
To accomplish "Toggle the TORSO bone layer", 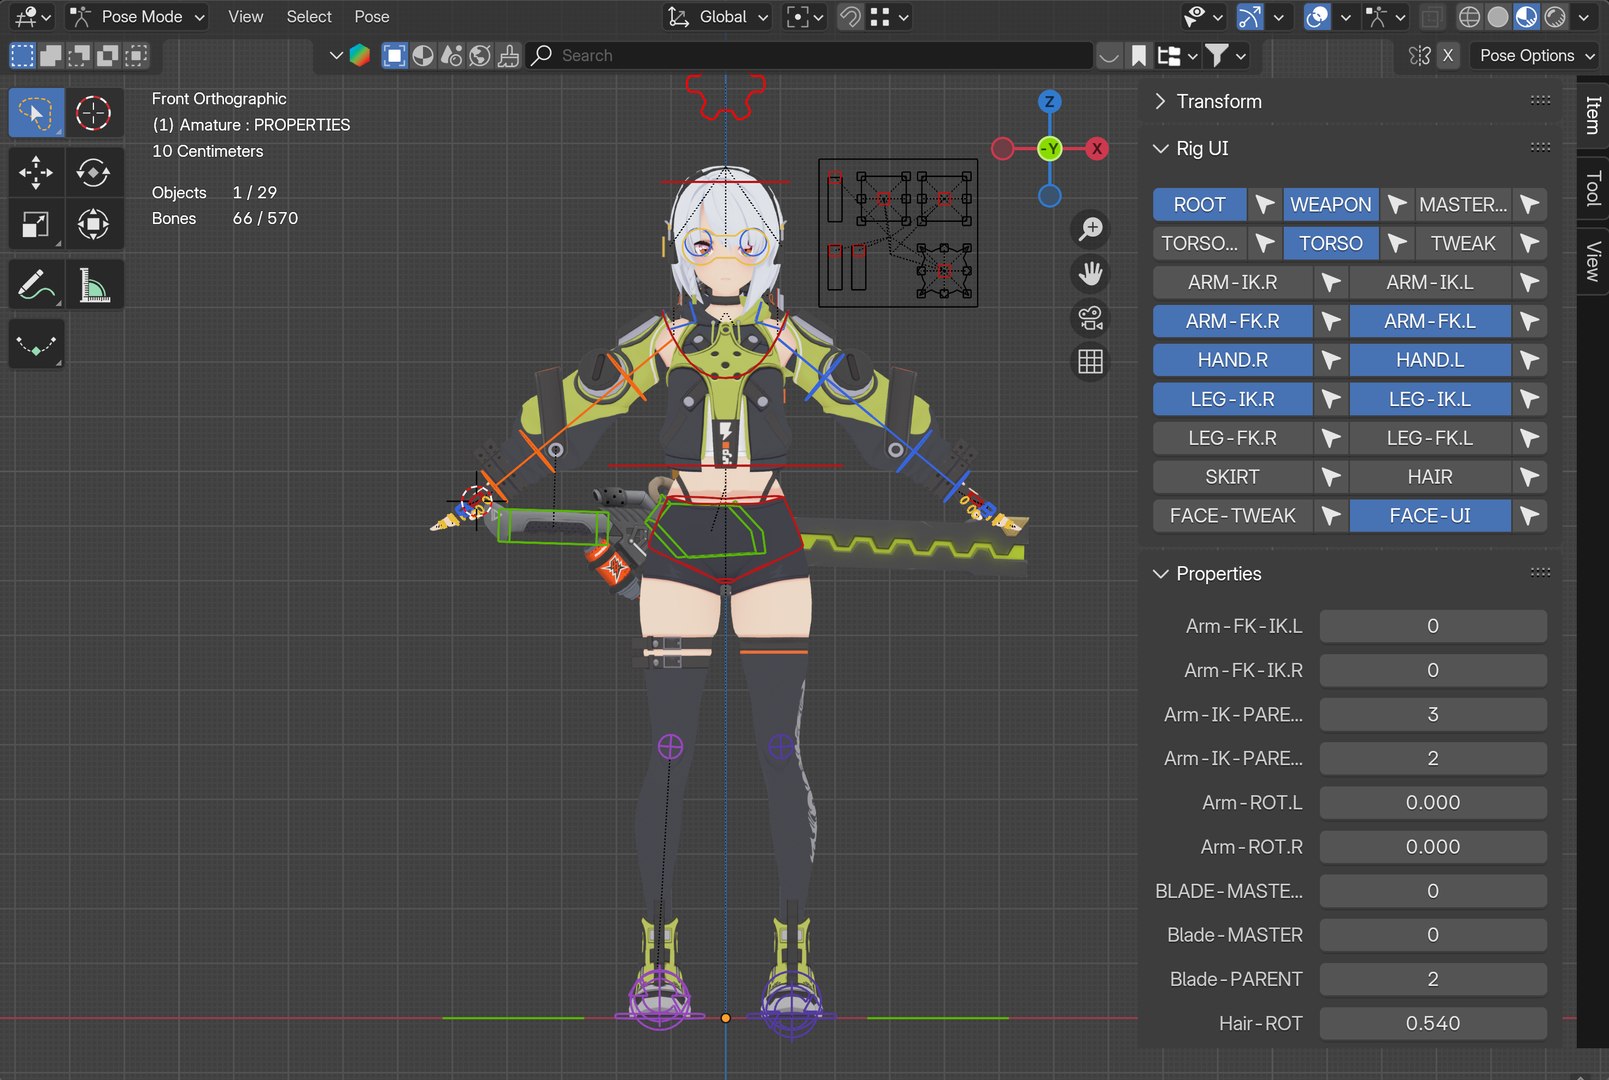I will [x=1330, y=243].
